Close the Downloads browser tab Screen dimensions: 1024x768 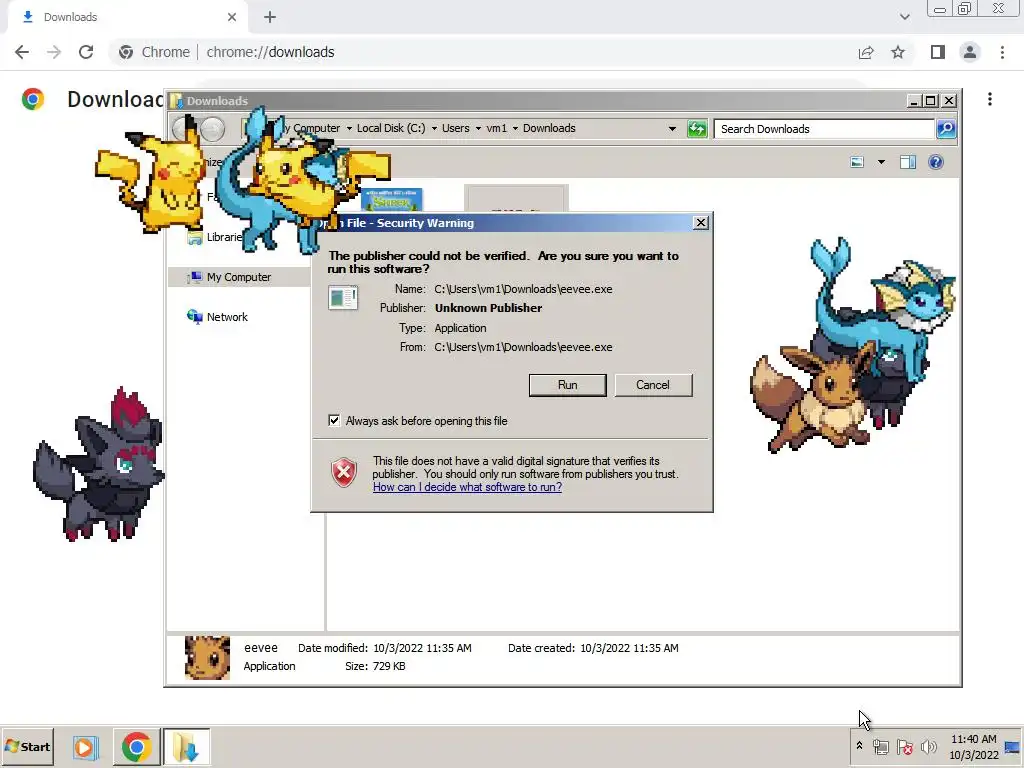232,17
